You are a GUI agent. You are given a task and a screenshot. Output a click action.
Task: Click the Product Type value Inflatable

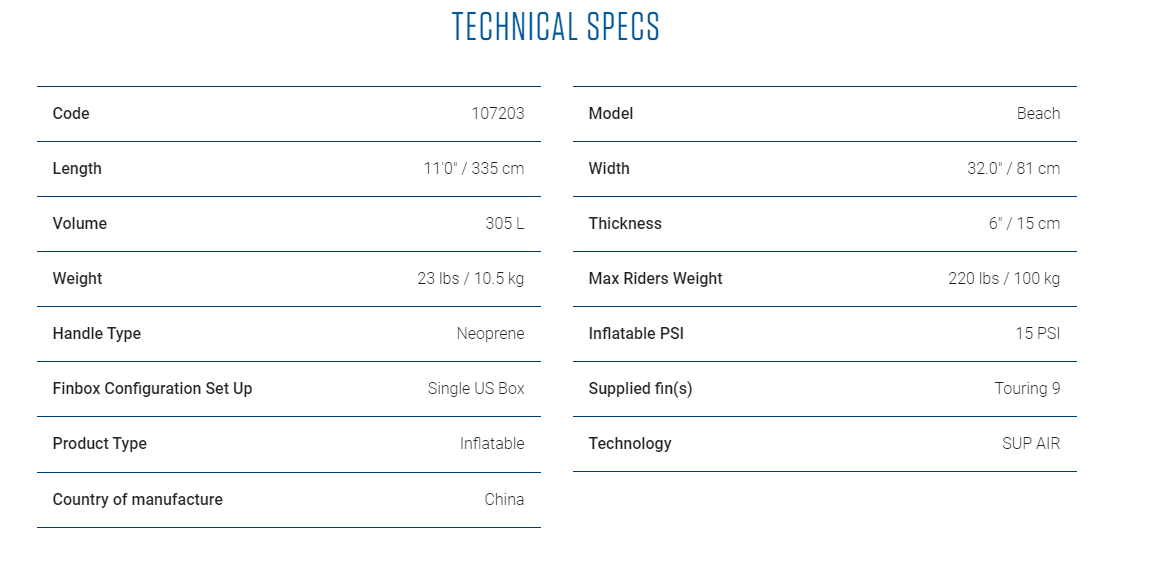tap(492, 443)
